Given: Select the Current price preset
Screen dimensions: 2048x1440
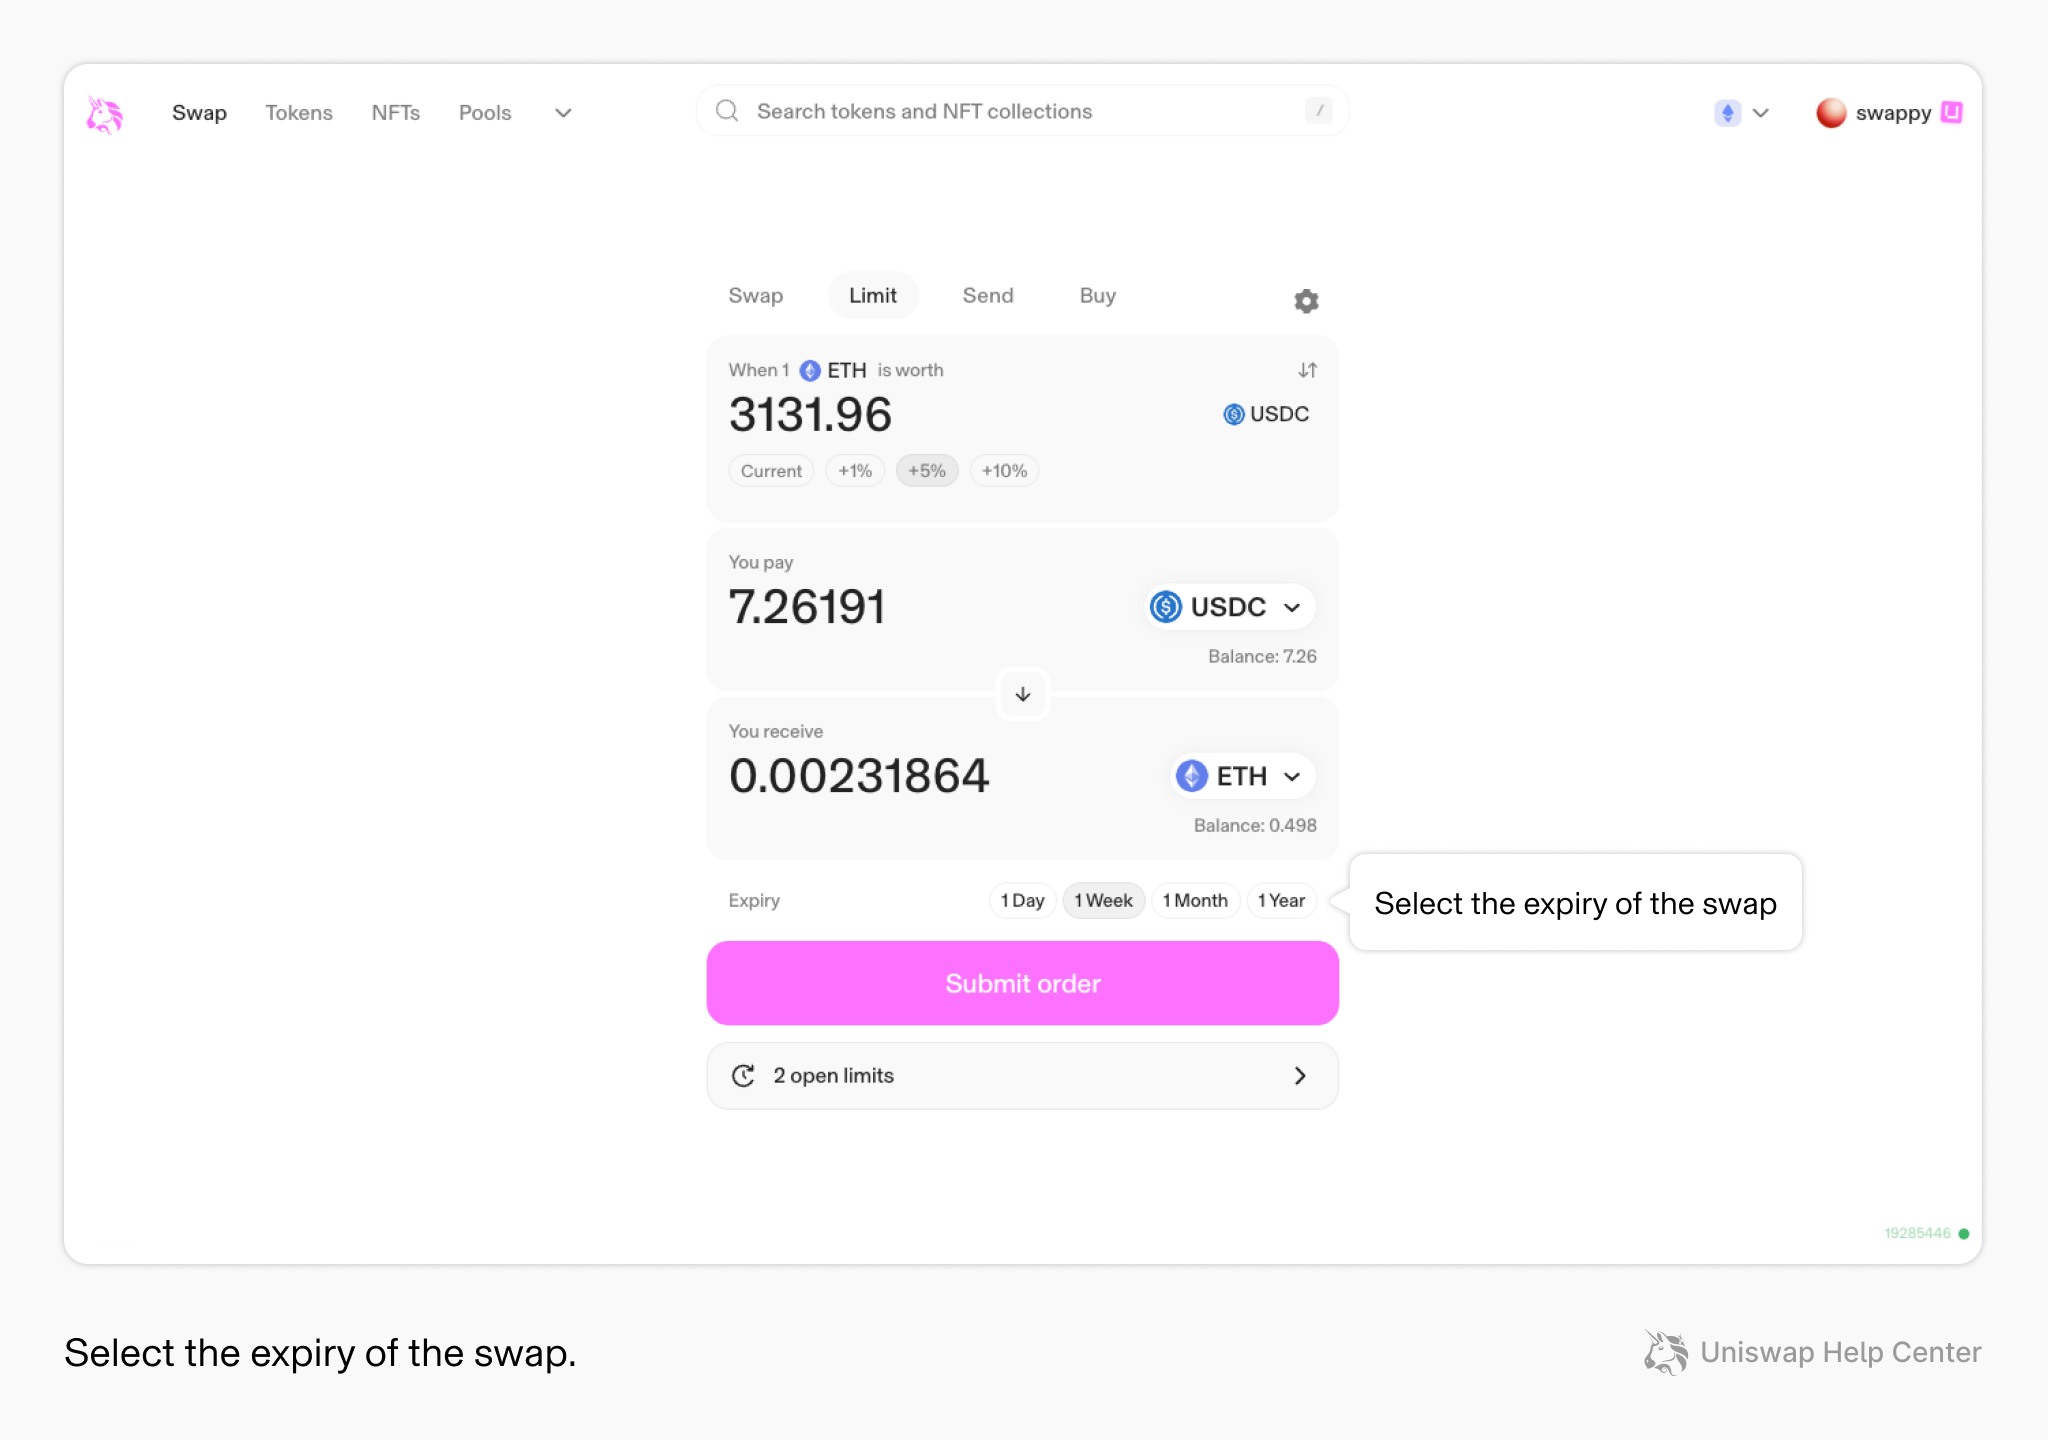Looking at the screenshot, I should (771, 471).
